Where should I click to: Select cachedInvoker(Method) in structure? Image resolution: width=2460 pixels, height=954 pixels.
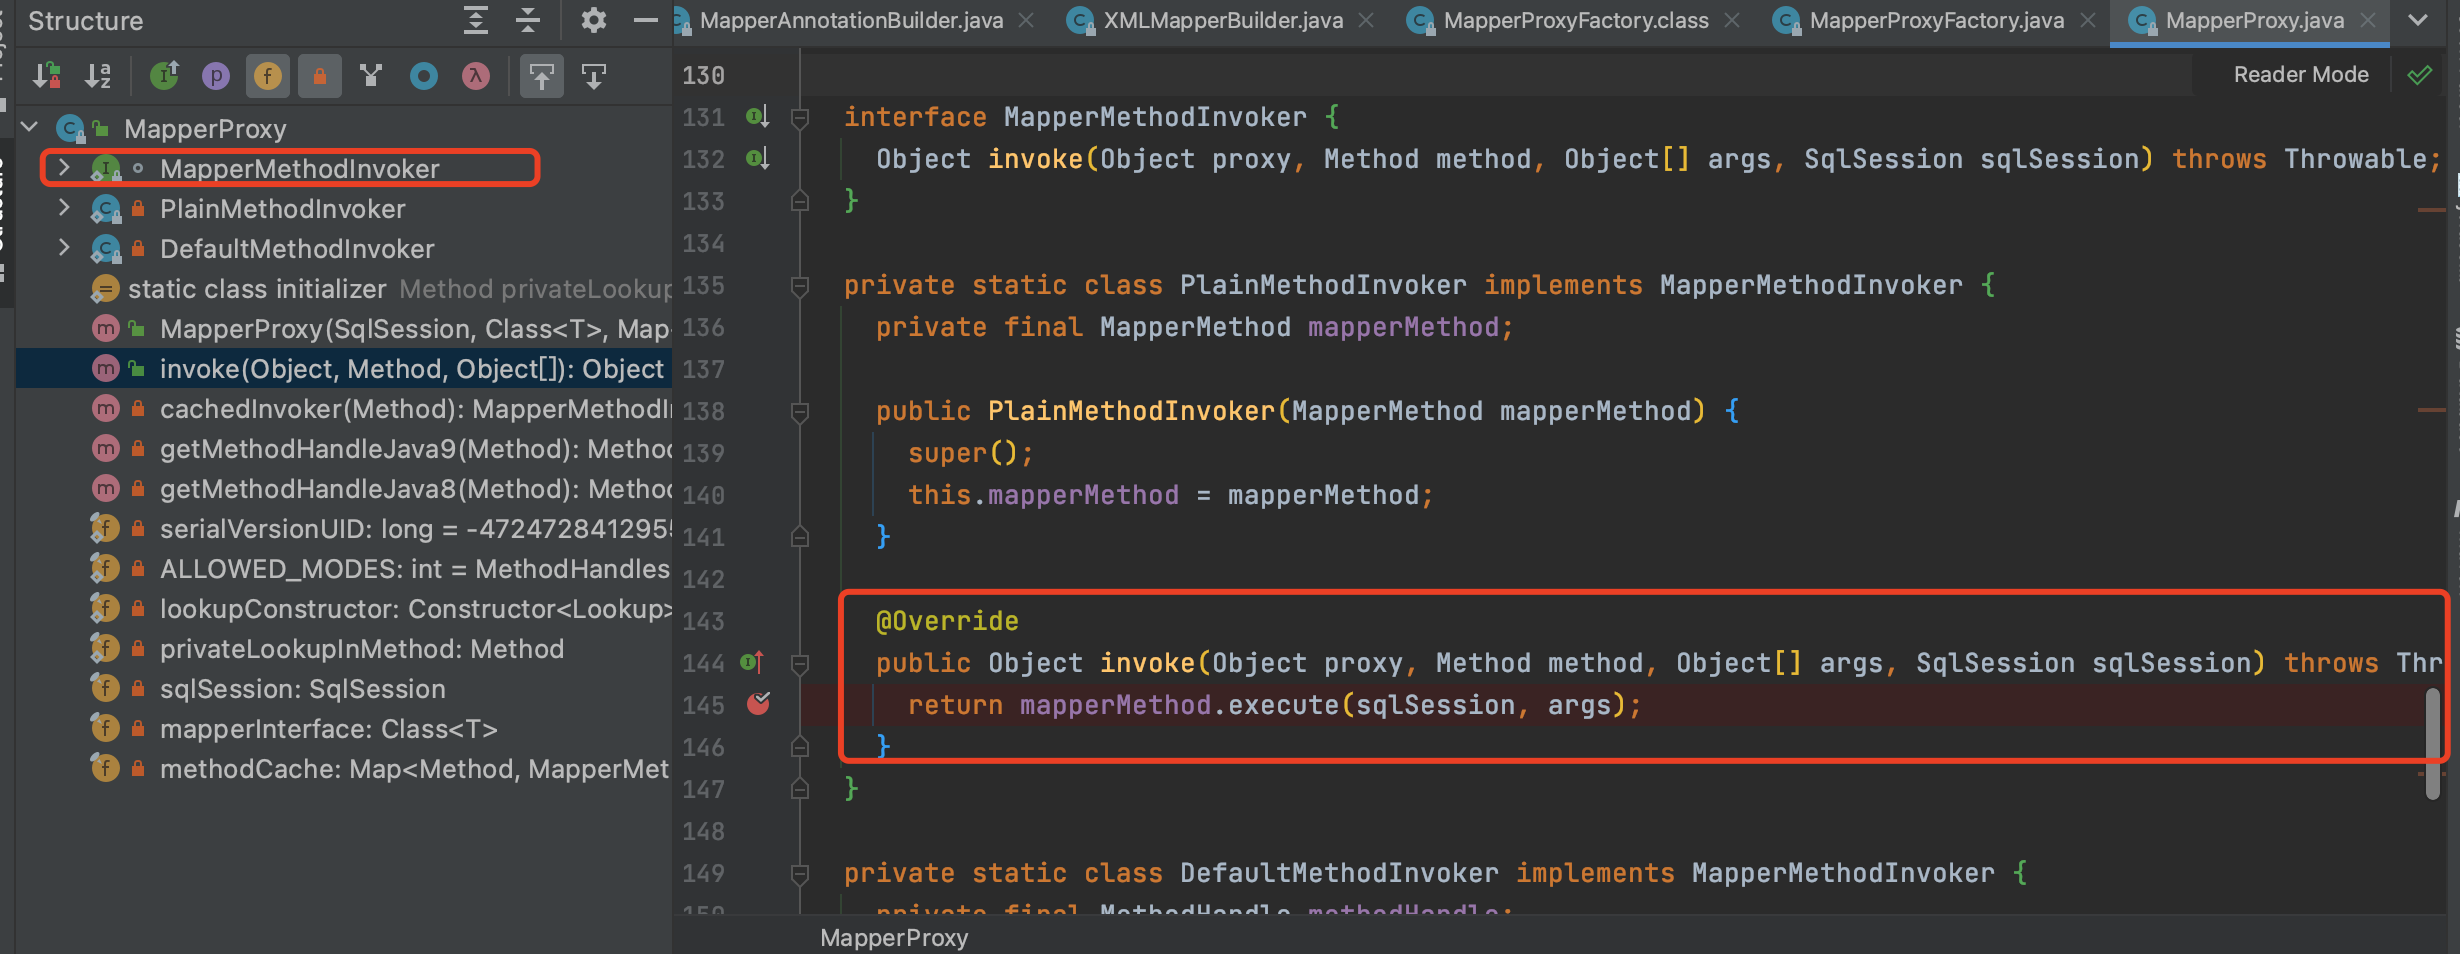(344, 409)
